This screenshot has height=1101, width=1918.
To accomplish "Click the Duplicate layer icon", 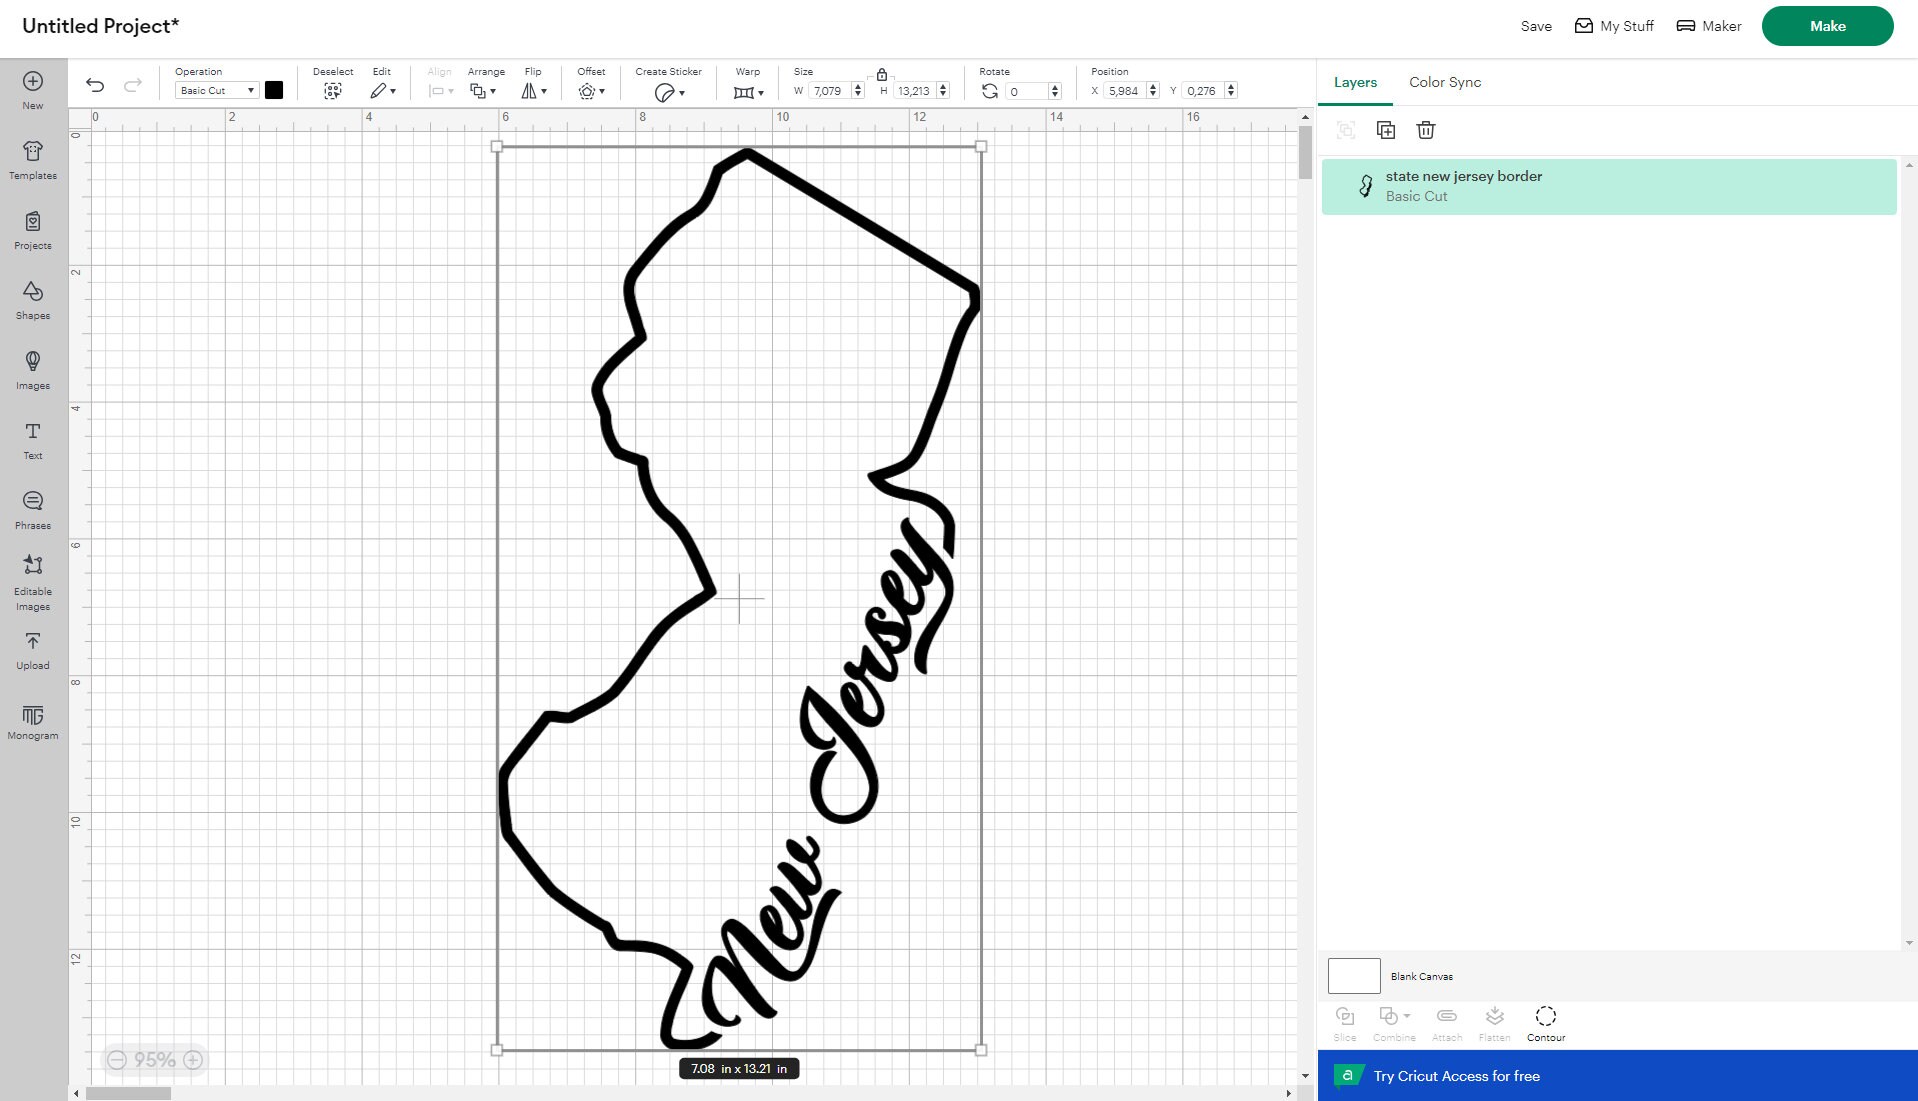I will (1386, 130).
